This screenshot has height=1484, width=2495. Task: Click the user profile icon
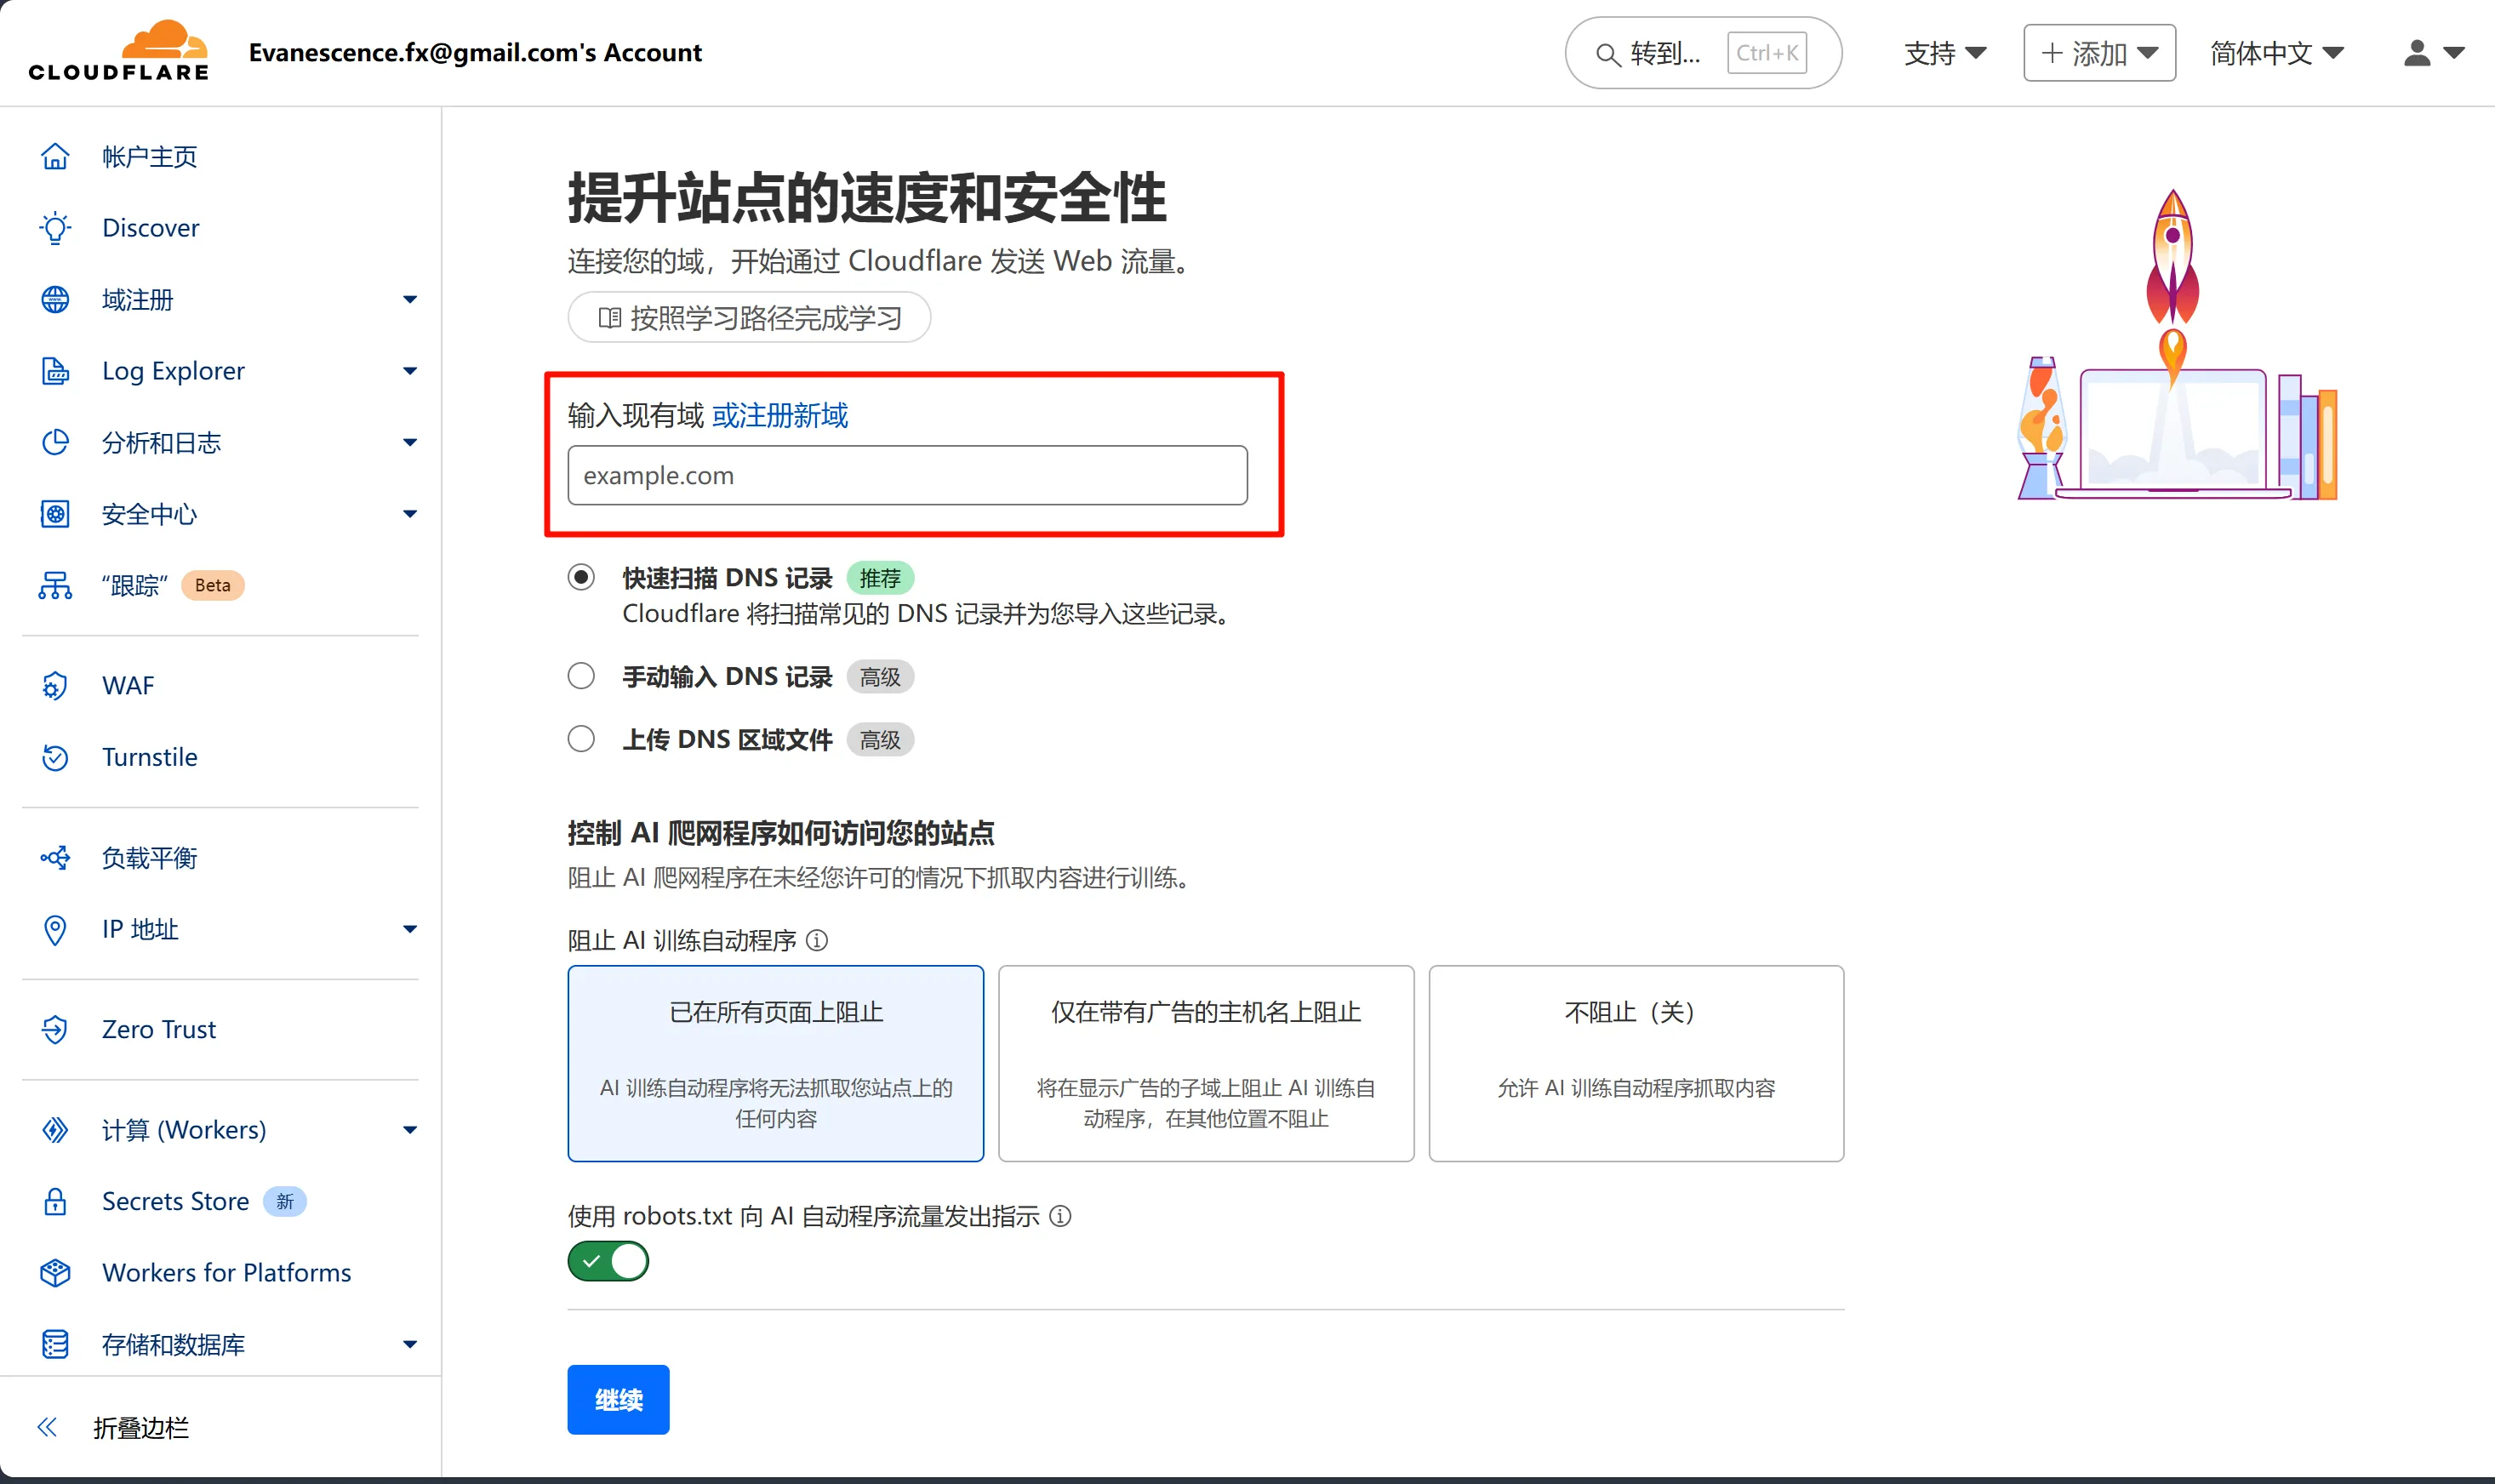tap(2417, 53)
